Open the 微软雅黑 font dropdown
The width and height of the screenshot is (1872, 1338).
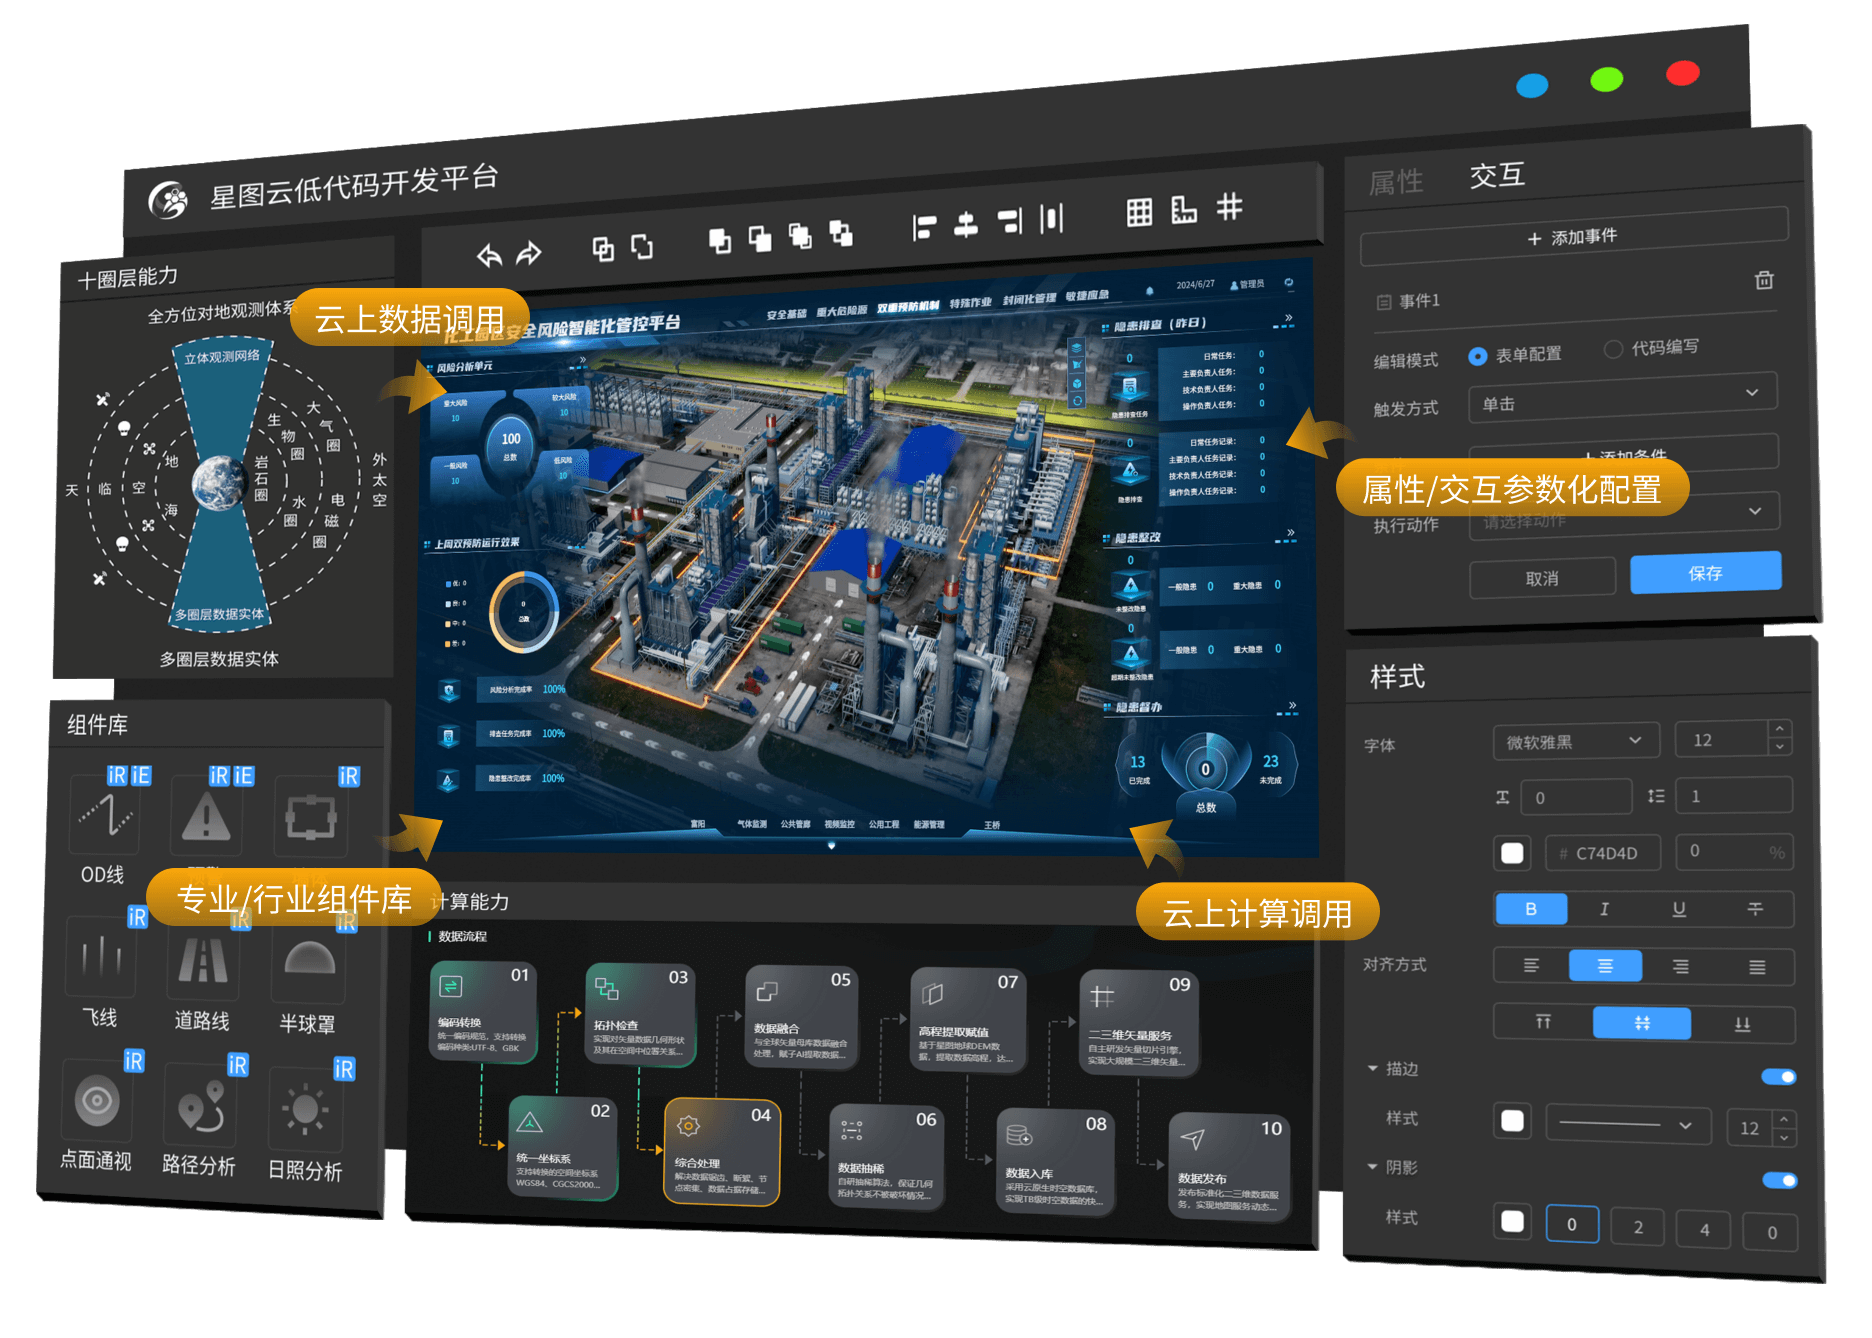click(1576, 741)
